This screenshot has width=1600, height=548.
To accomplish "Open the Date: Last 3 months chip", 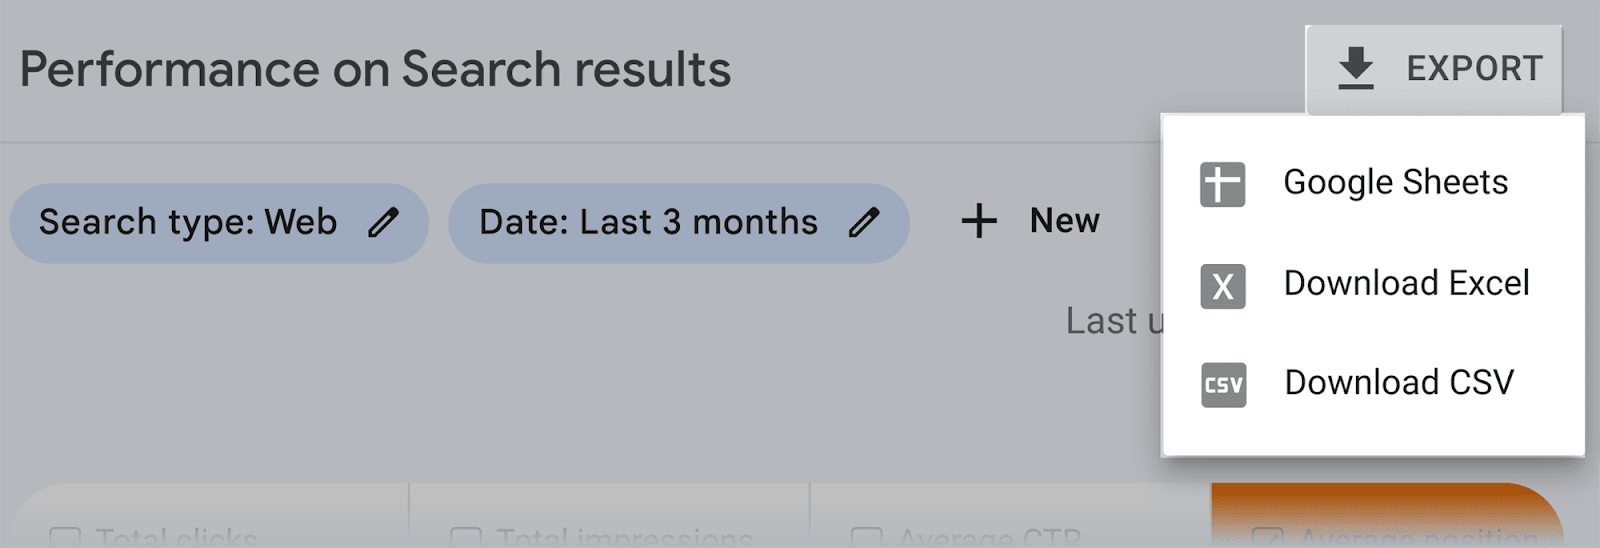I will click(648, 223).
